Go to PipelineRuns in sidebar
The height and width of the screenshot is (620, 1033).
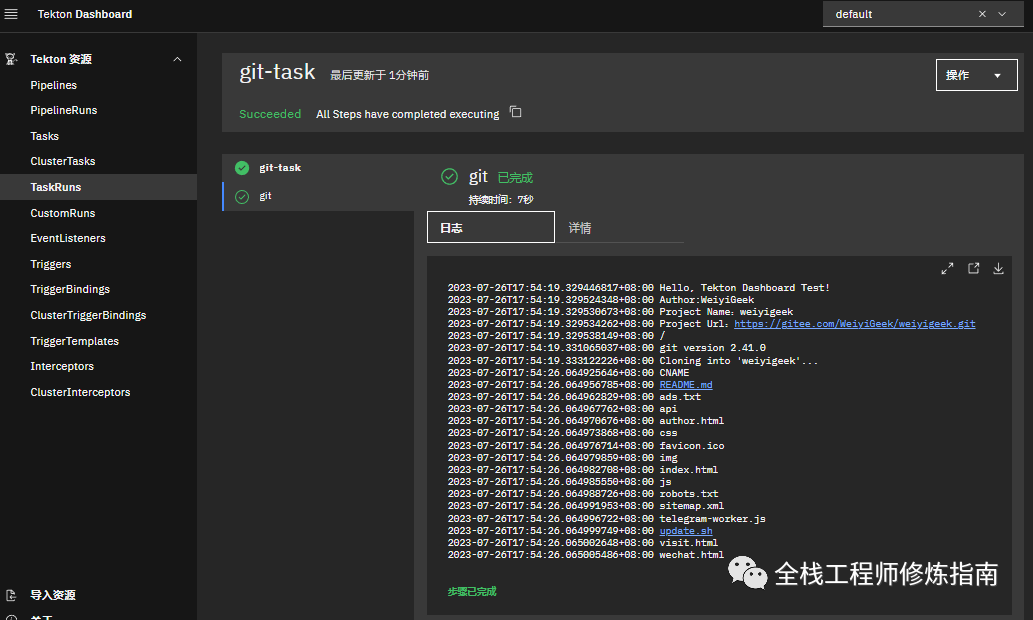click(x=63, y=110)
